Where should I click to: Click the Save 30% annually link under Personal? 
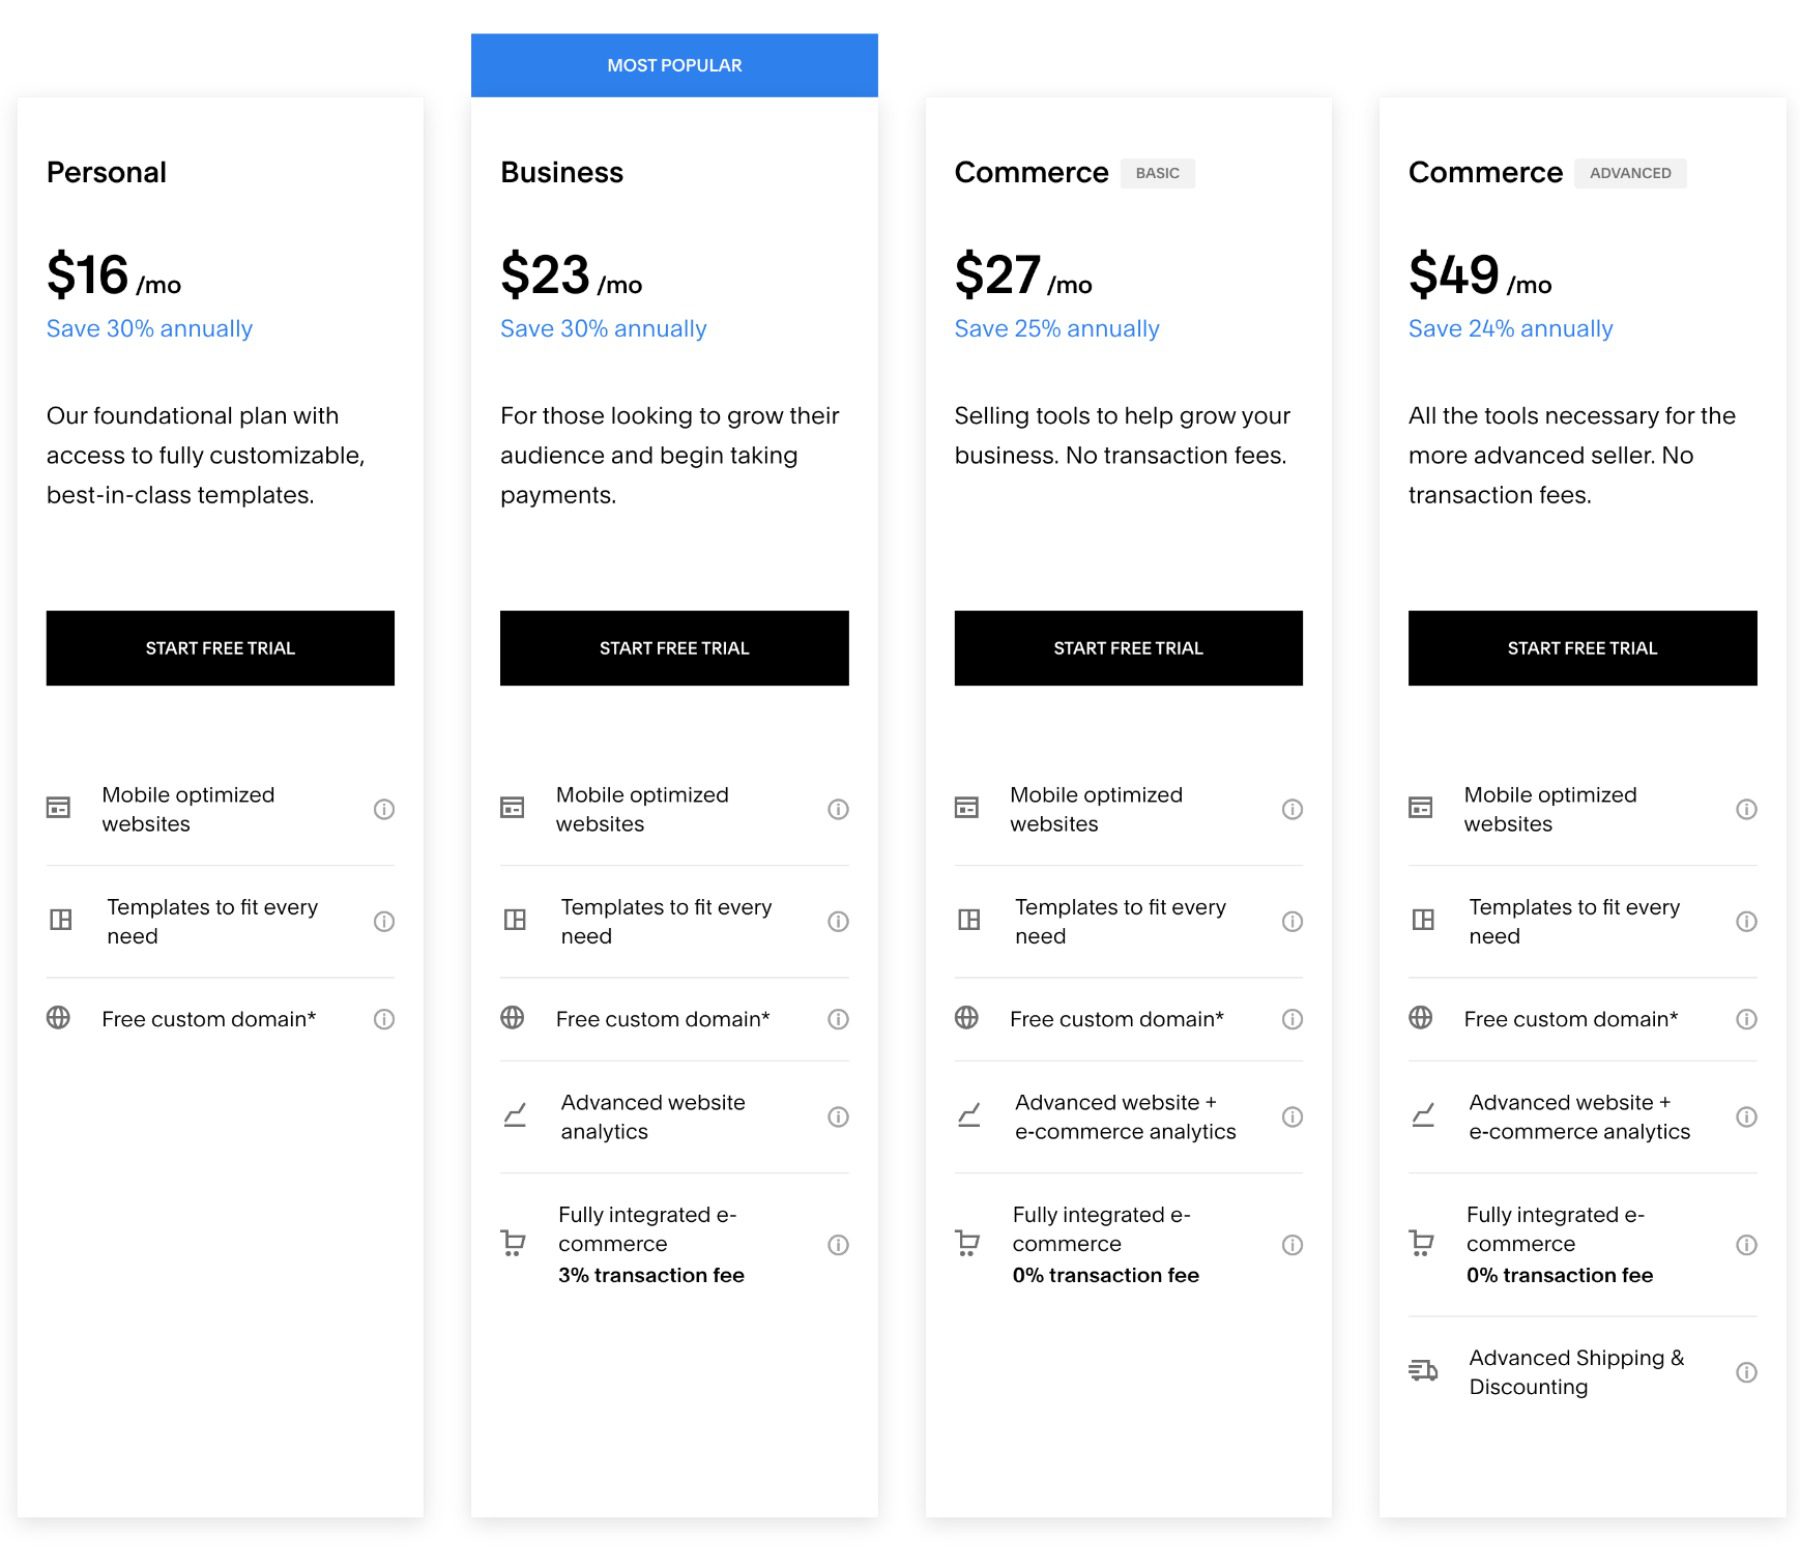149,328
